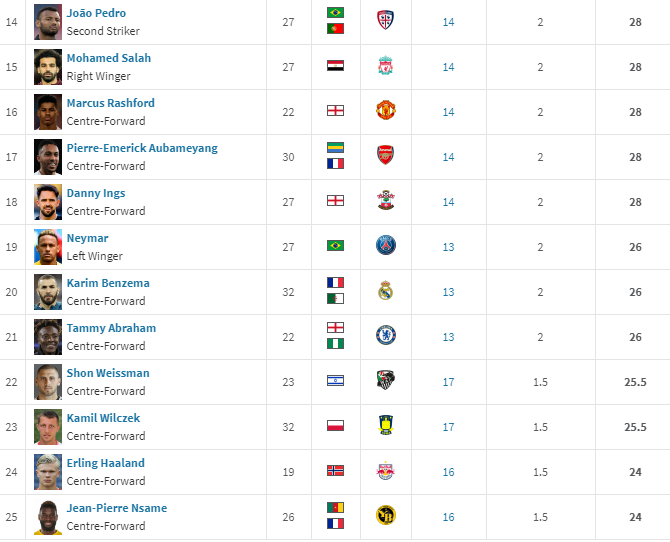
Task: Click Marcus Rashford's portrait thumbnail
Action: pos(48,112)
